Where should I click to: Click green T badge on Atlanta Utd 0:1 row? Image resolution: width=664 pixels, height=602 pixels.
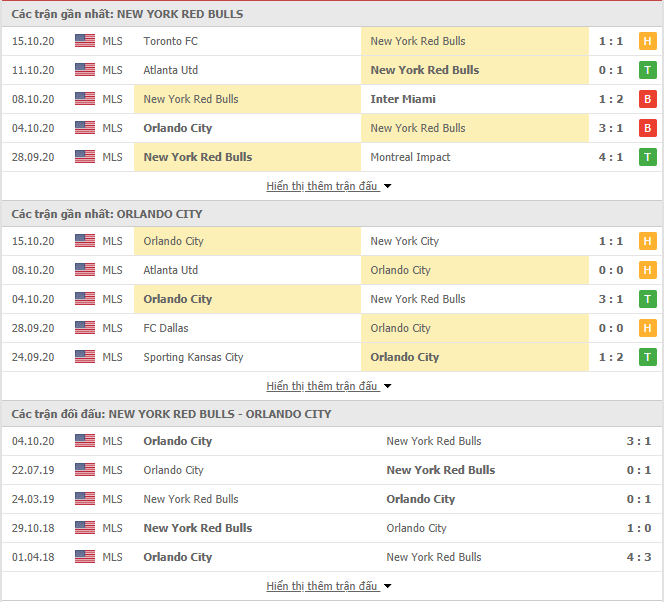[647, 70]
